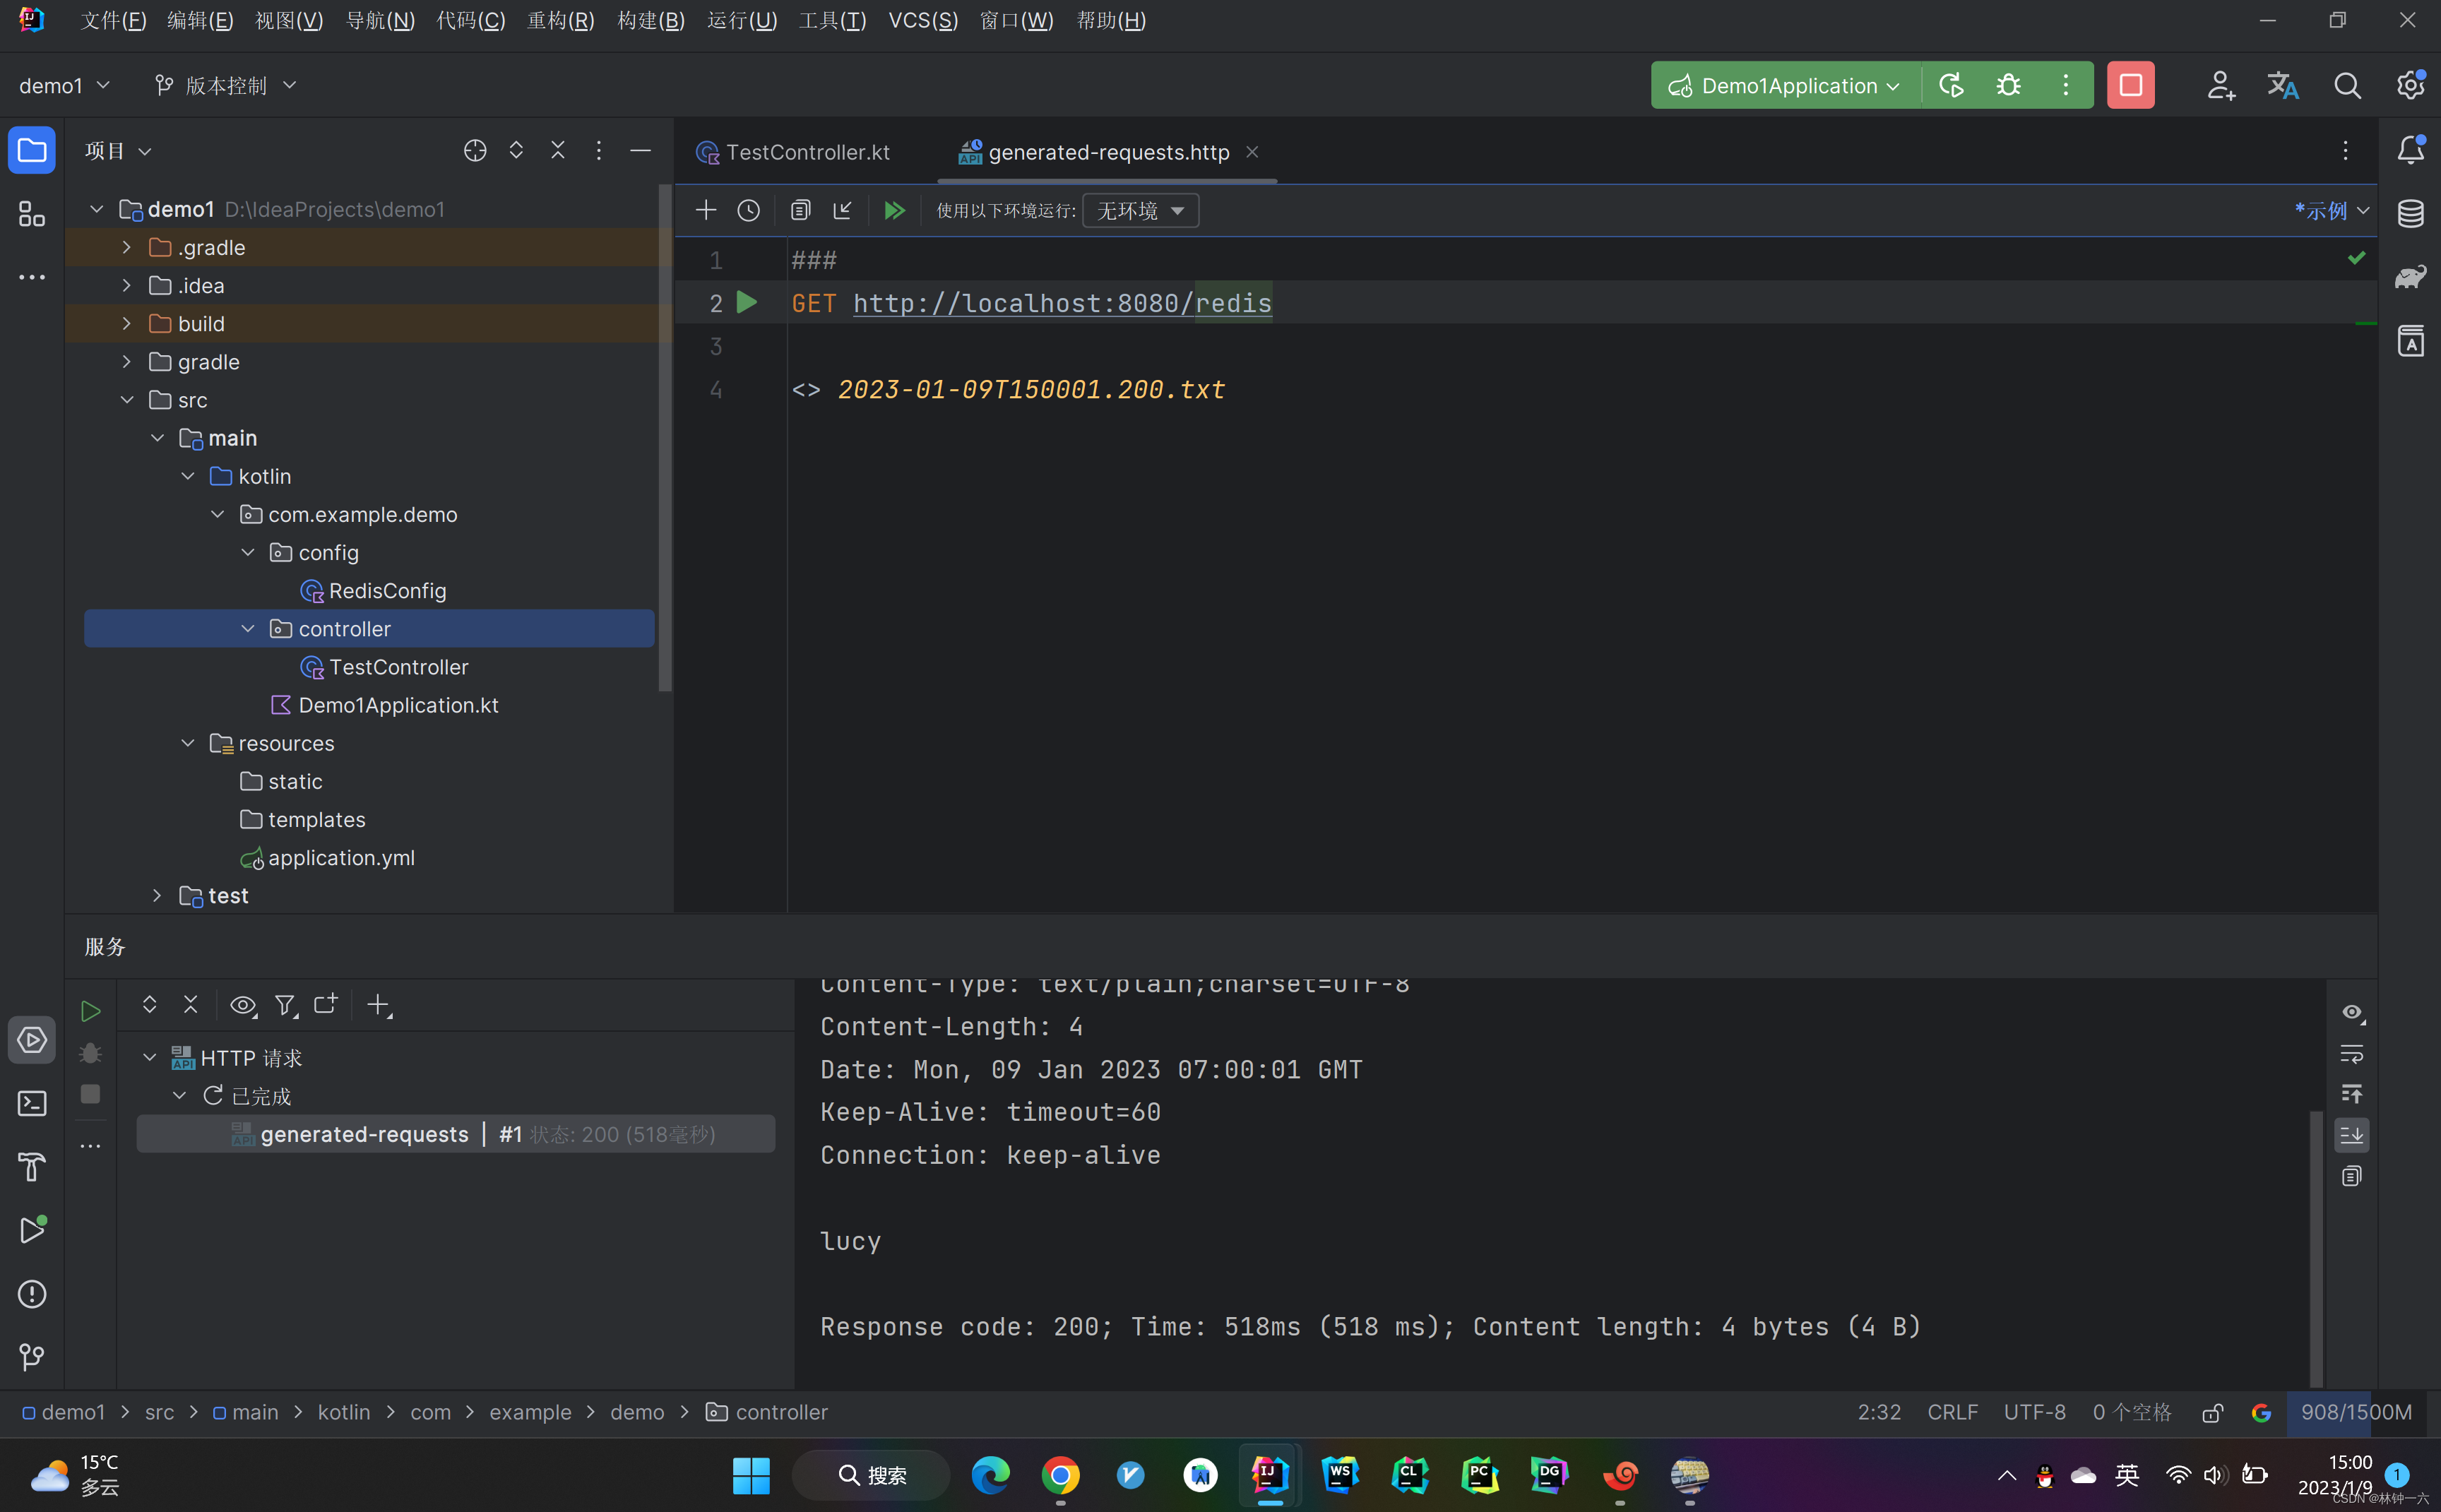This screenshot has height=1512, width=2441.
Task: Open the IDE settings gear icon
Action: [2410, 85]
